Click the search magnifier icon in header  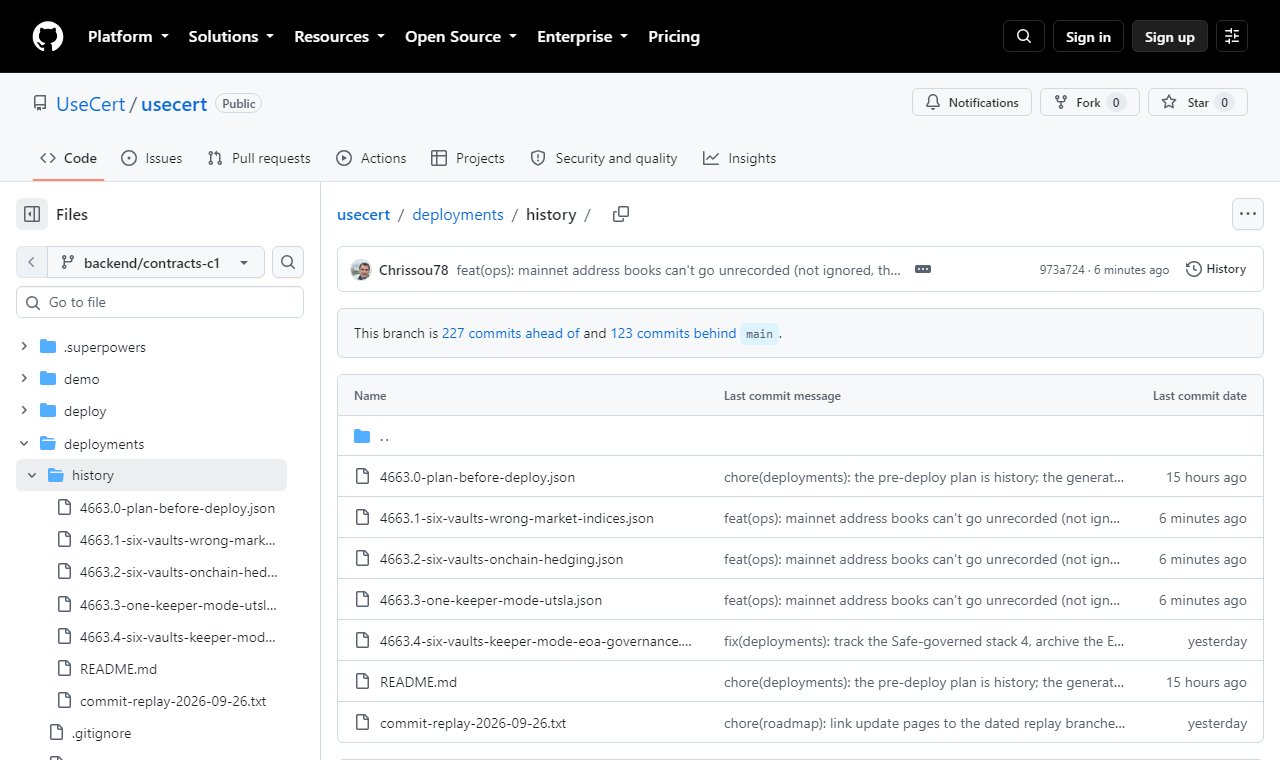click(x=1024, y=37)
